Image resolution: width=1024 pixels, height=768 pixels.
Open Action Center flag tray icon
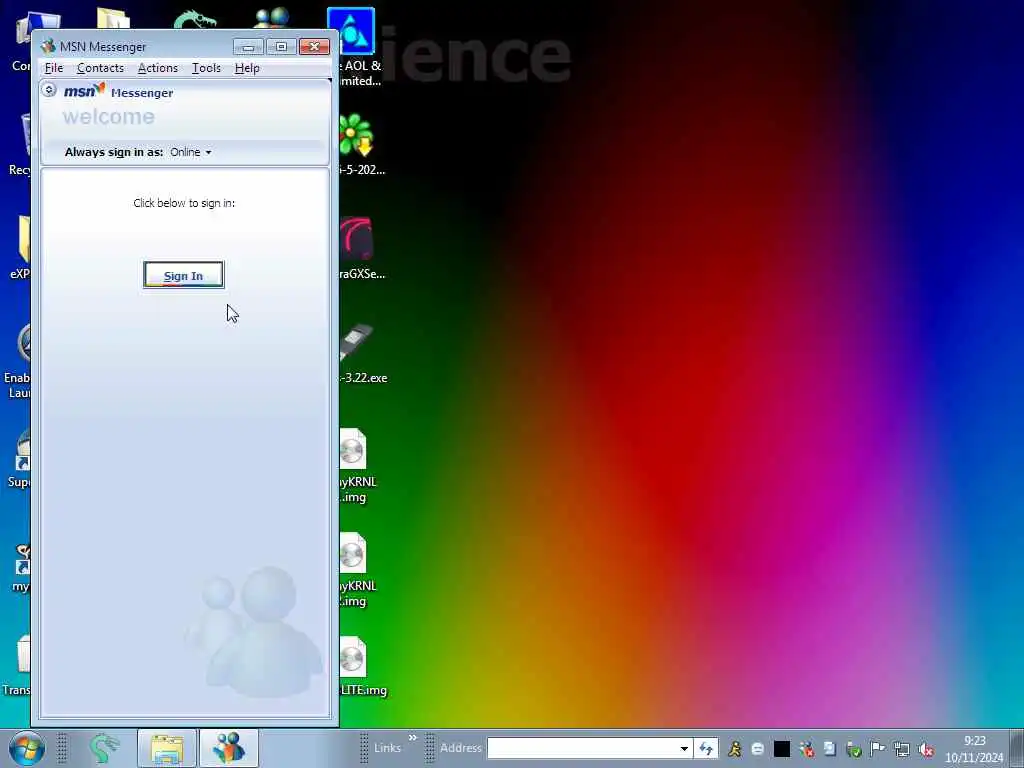[877, 749]
